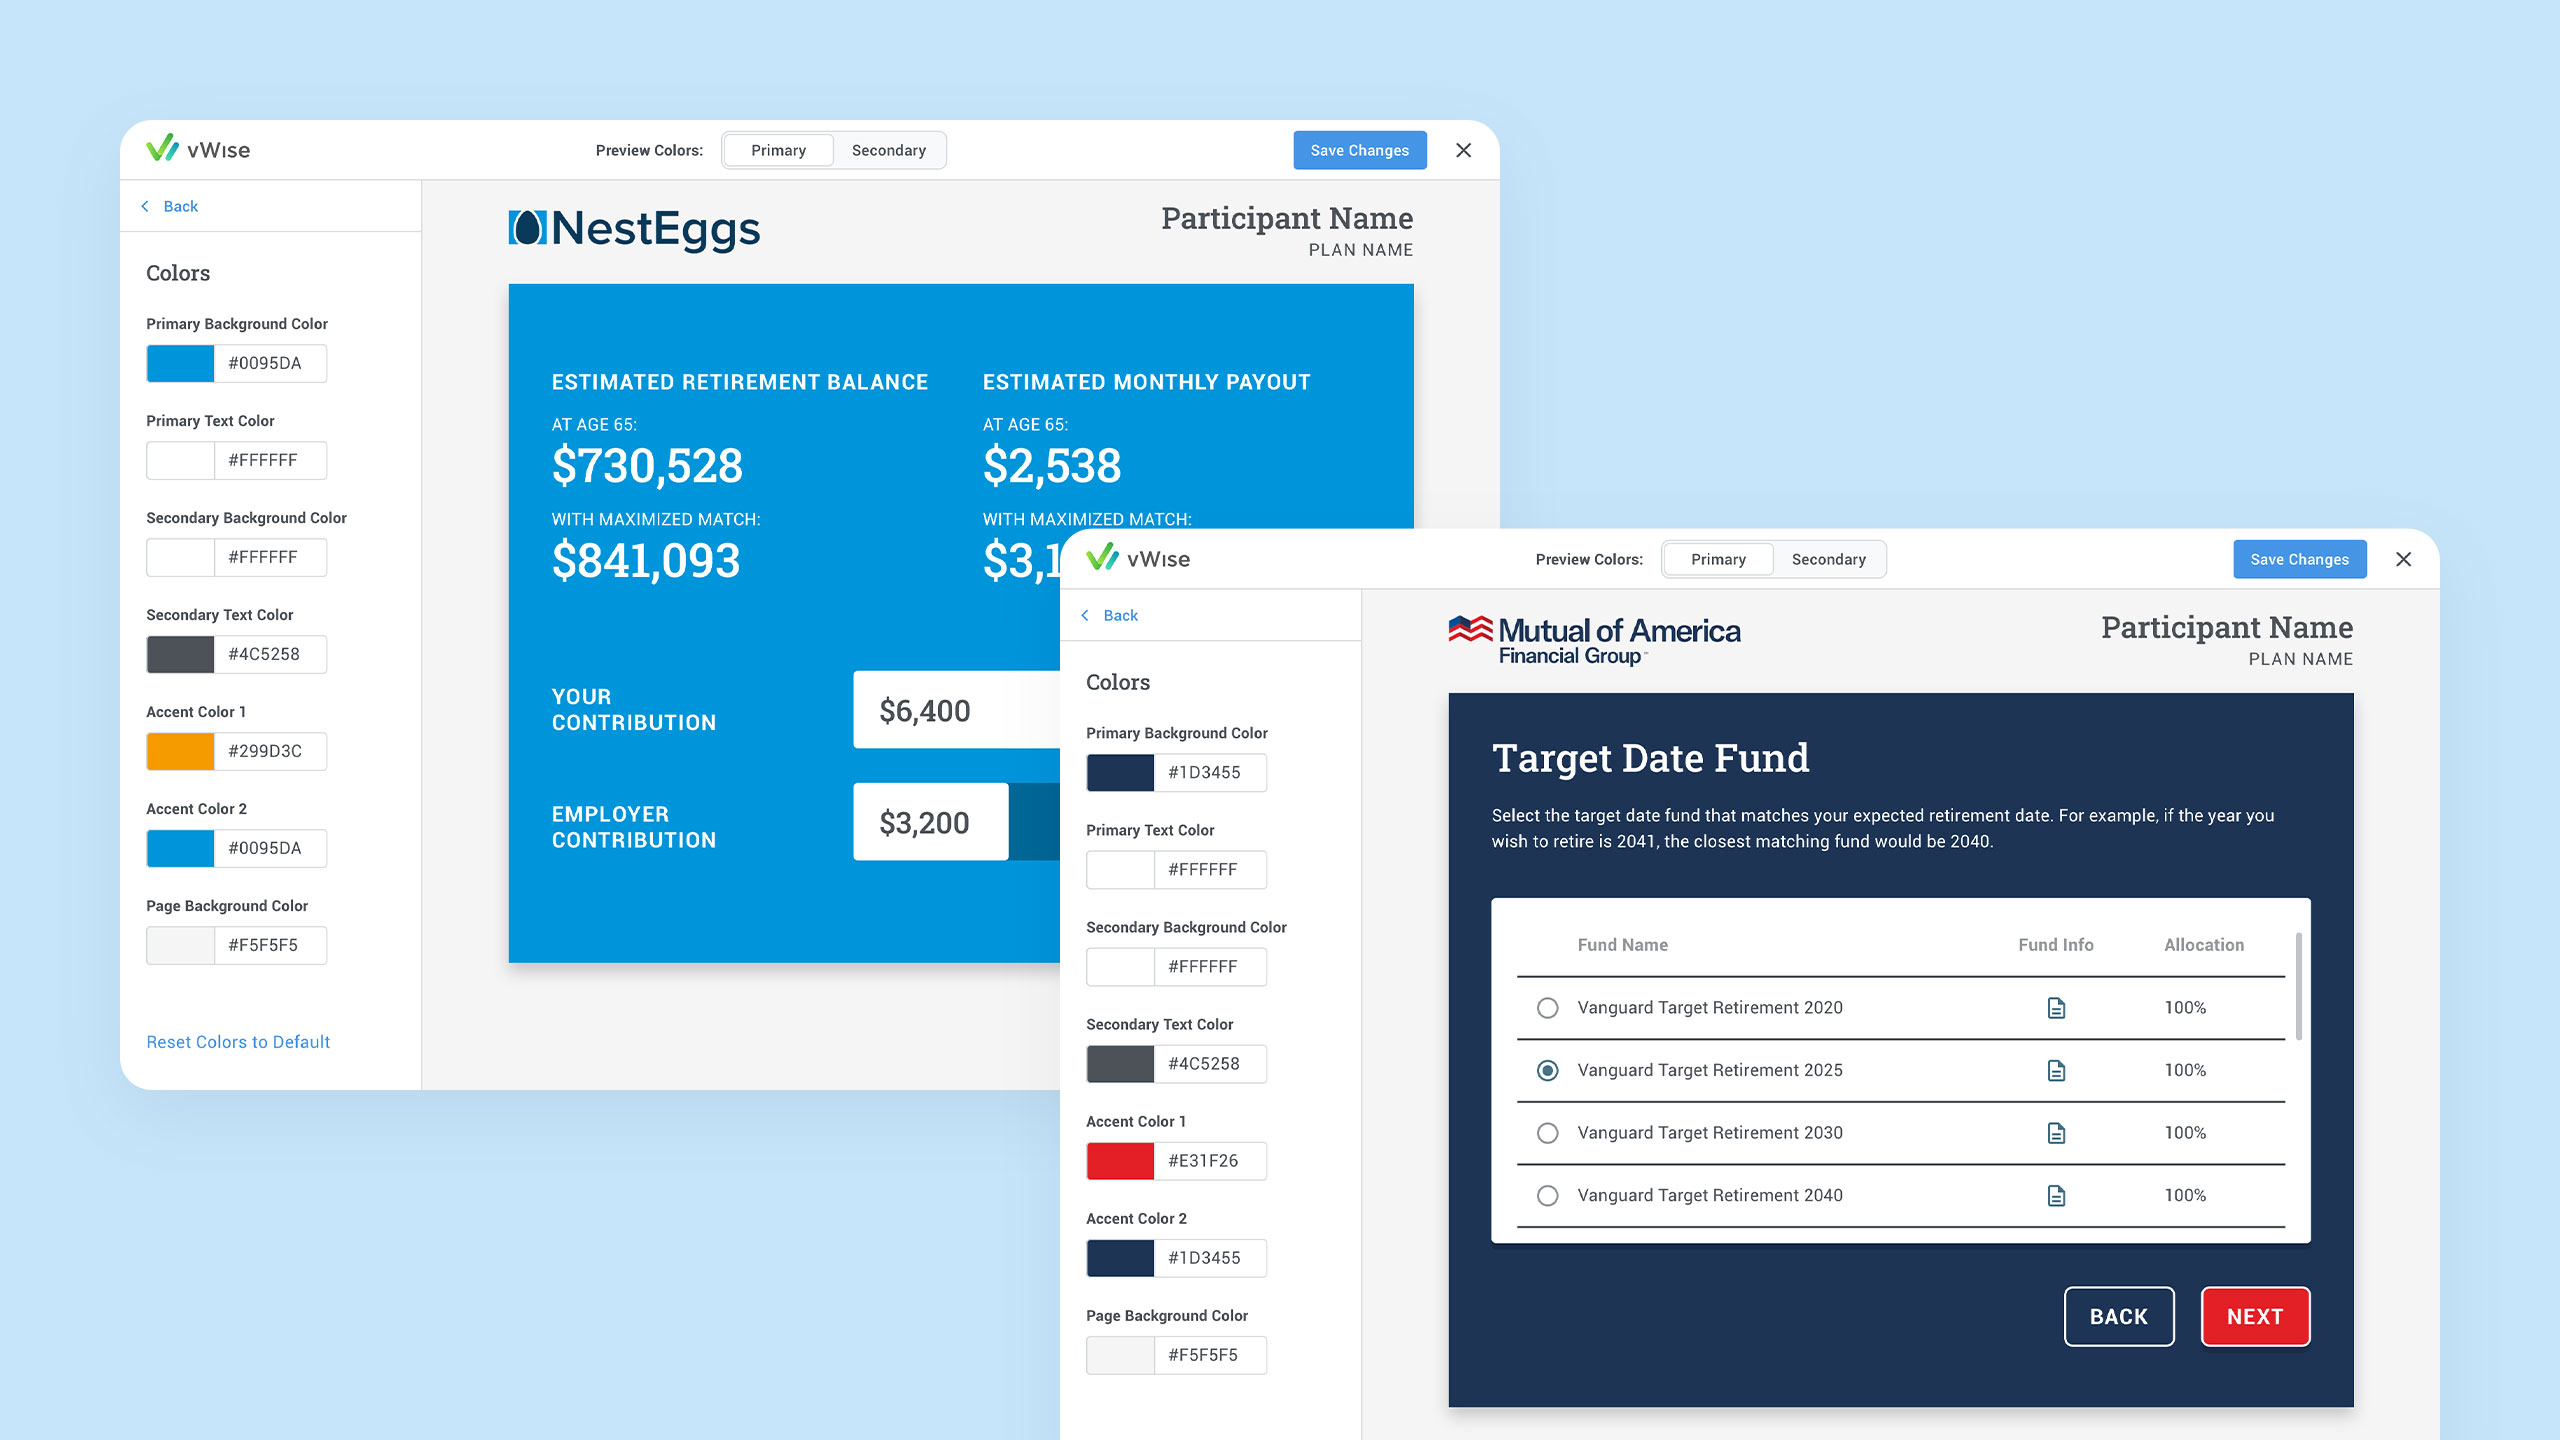
Task: Click Reset Colors to Default link
Action: 238,1042
